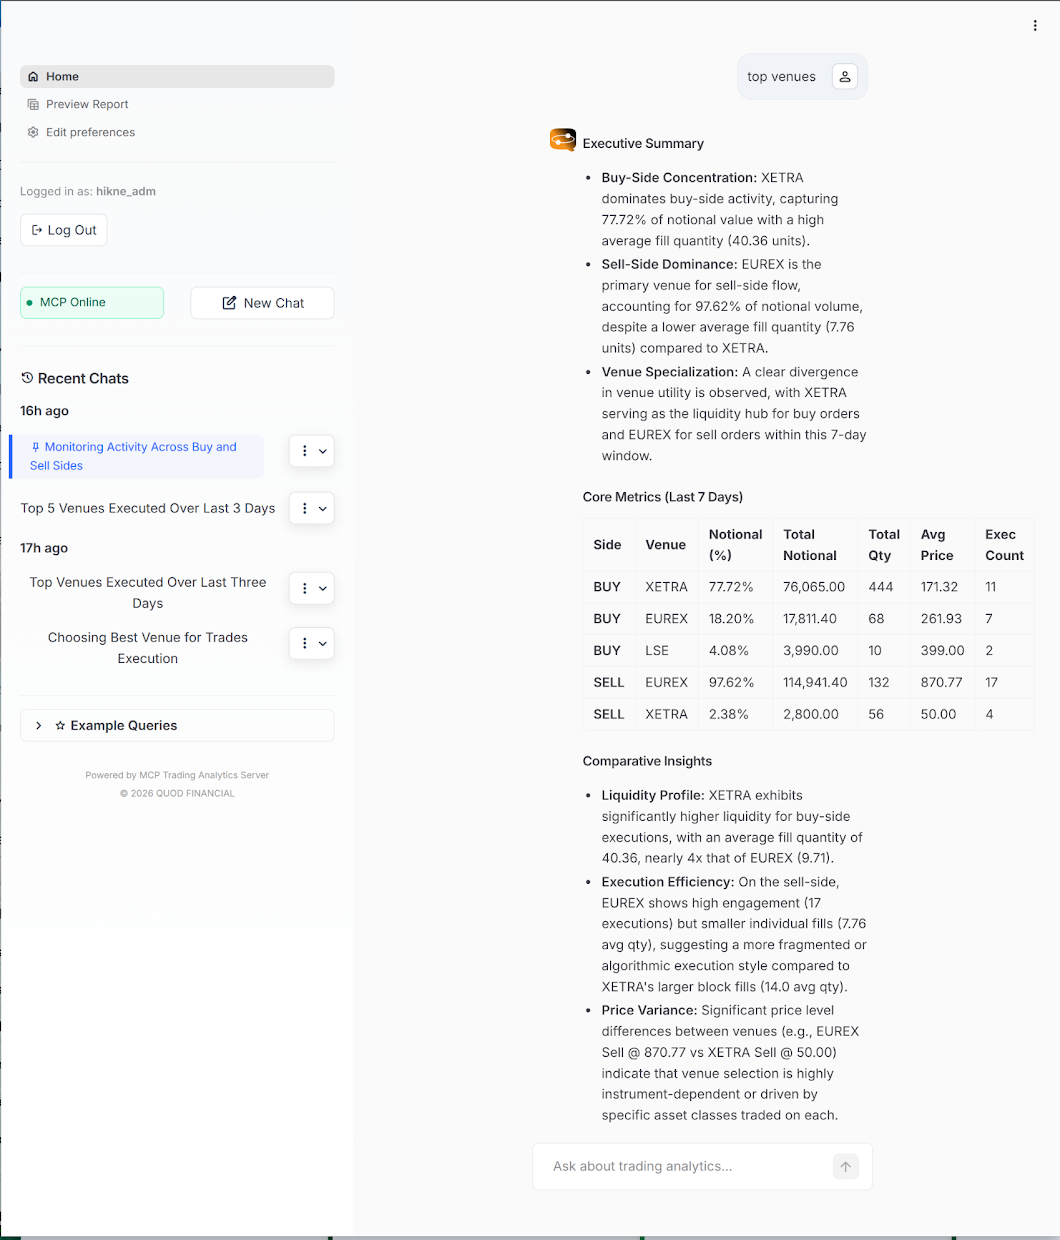Go to Home in the sidebar
The image size is (1060, 1240).
point(62,77)
